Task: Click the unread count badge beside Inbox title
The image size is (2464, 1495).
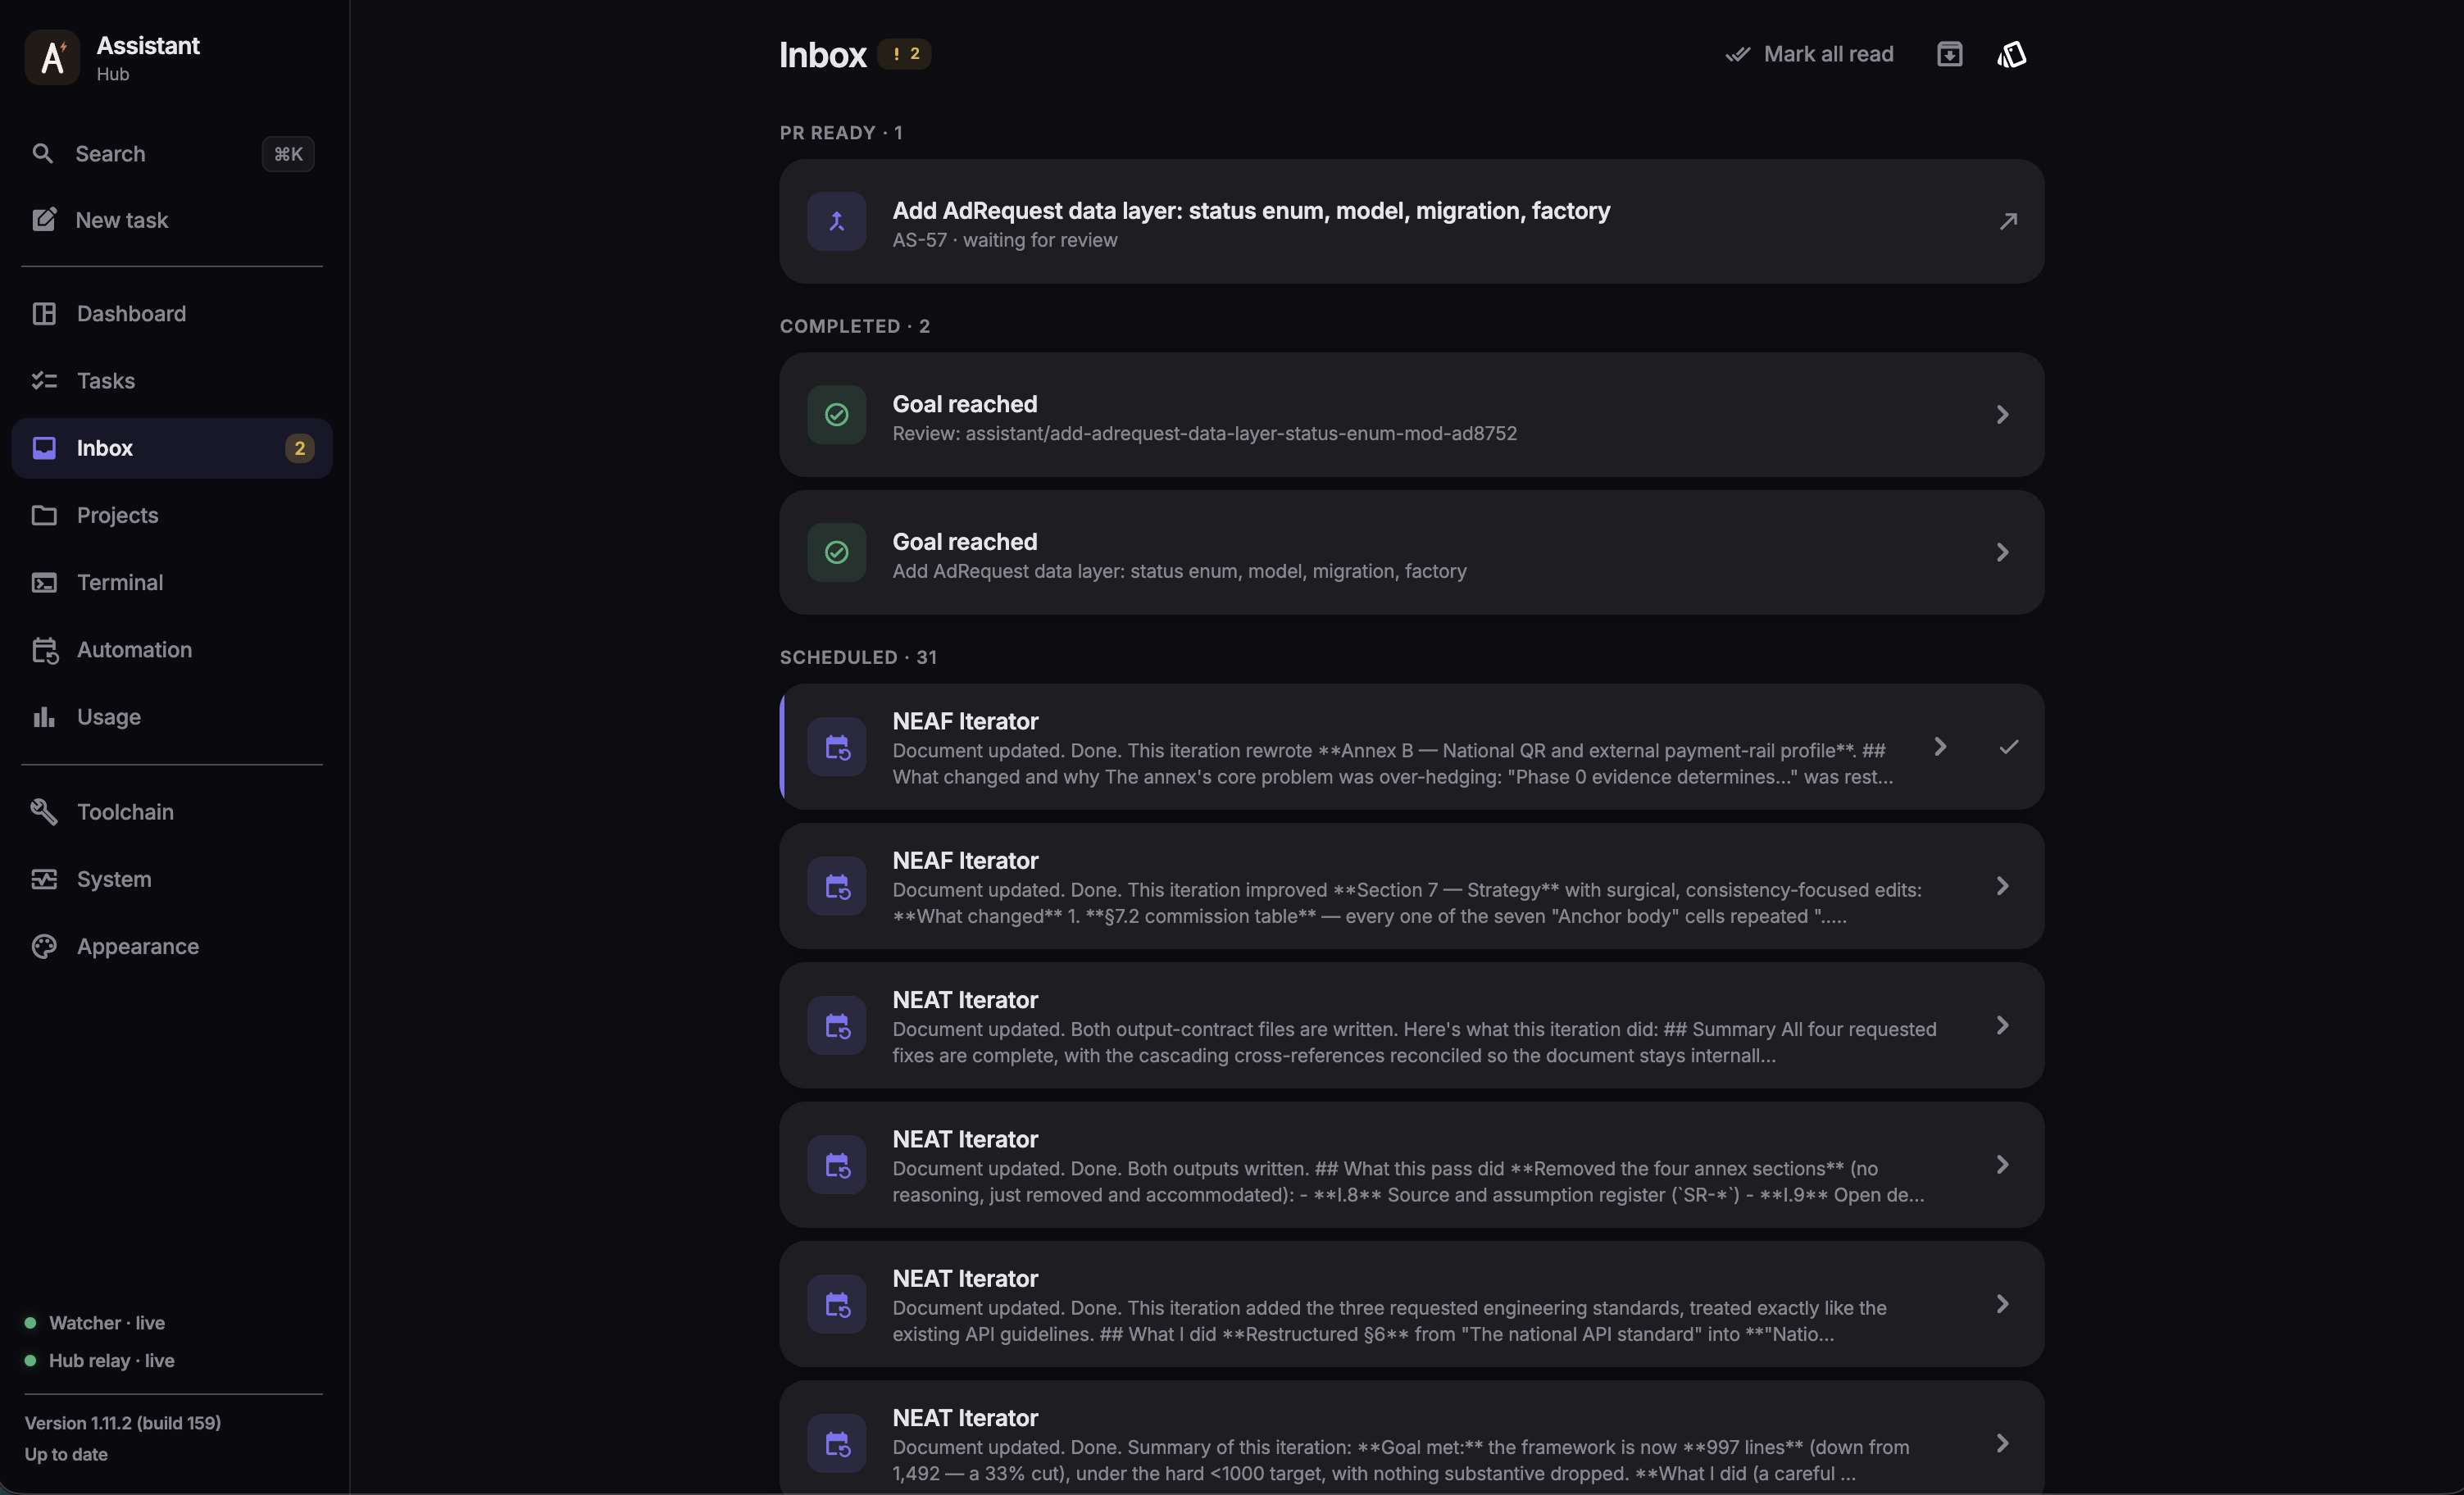Action: coord(904,54)
